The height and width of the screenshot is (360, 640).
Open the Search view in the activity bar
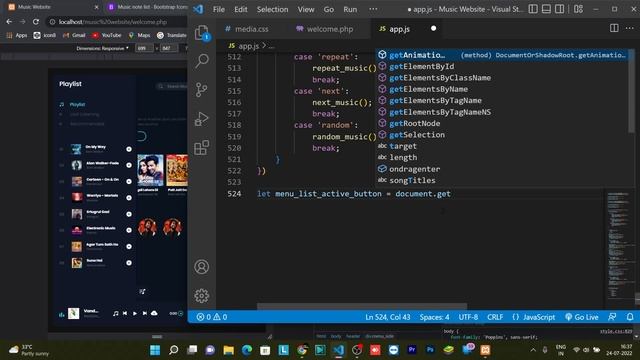(202, 61)
